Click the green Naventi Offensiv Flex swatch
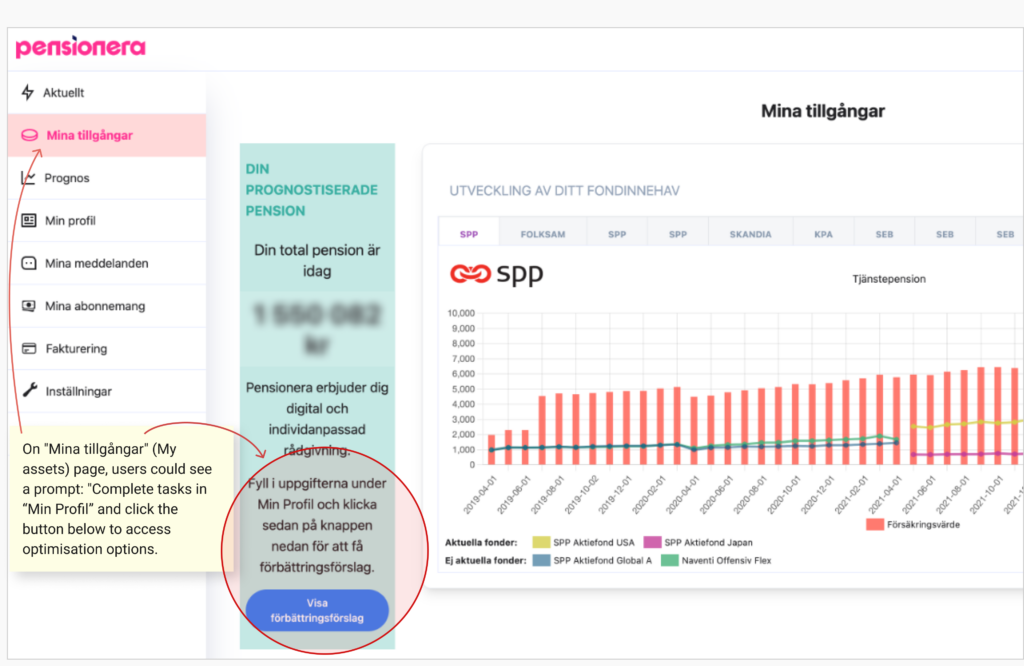The height and width of the screenshot is (666, 1024). tap(669, 560)
